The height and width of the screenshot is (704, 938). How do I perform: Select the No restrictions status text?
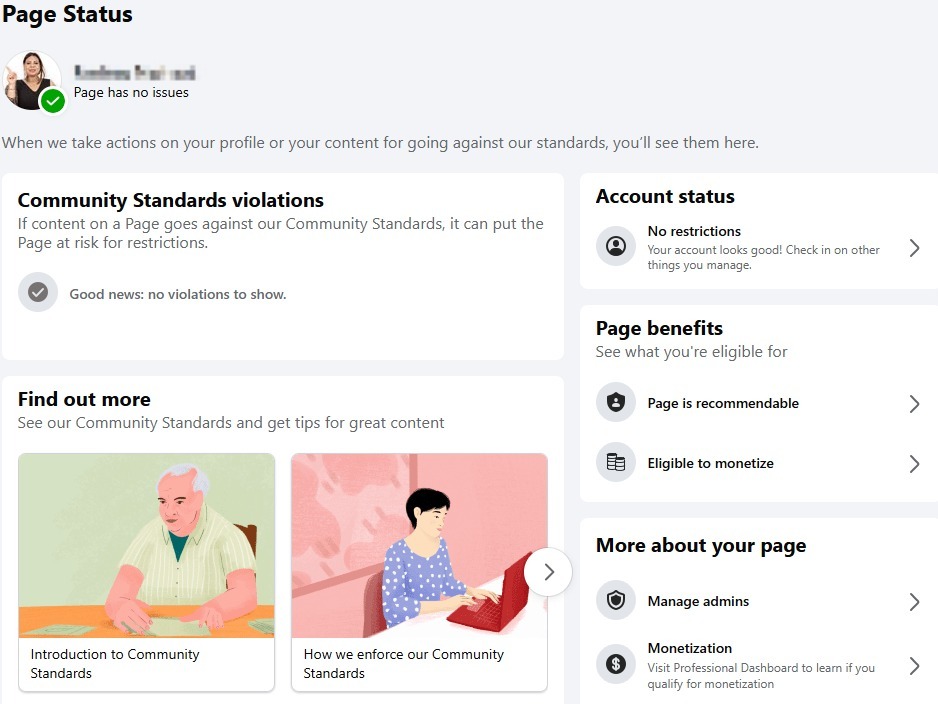coord(694,231)
